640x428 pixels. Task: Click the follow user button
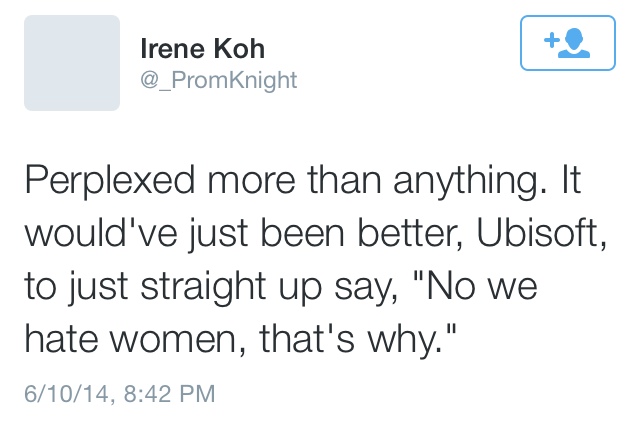coord(566,43)
